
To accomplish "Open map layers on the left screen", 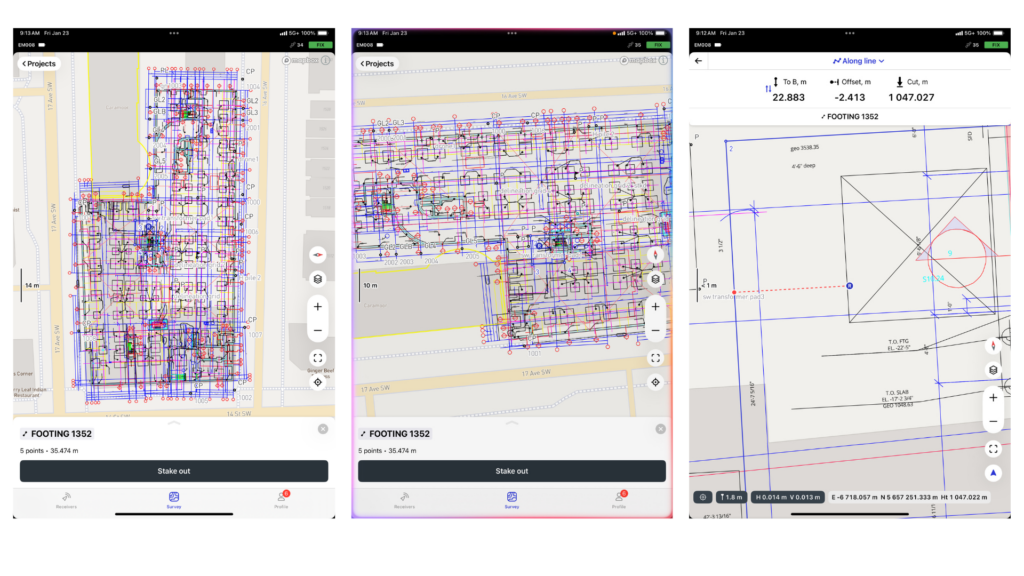I will (x=317, y=279).
